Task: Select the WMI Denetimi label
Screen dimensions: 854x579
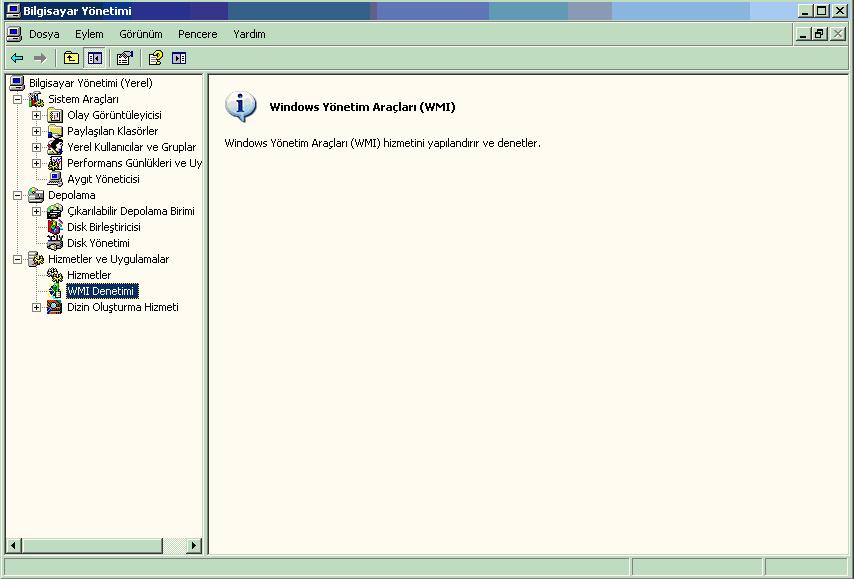Action: click(x=102, y=291)
